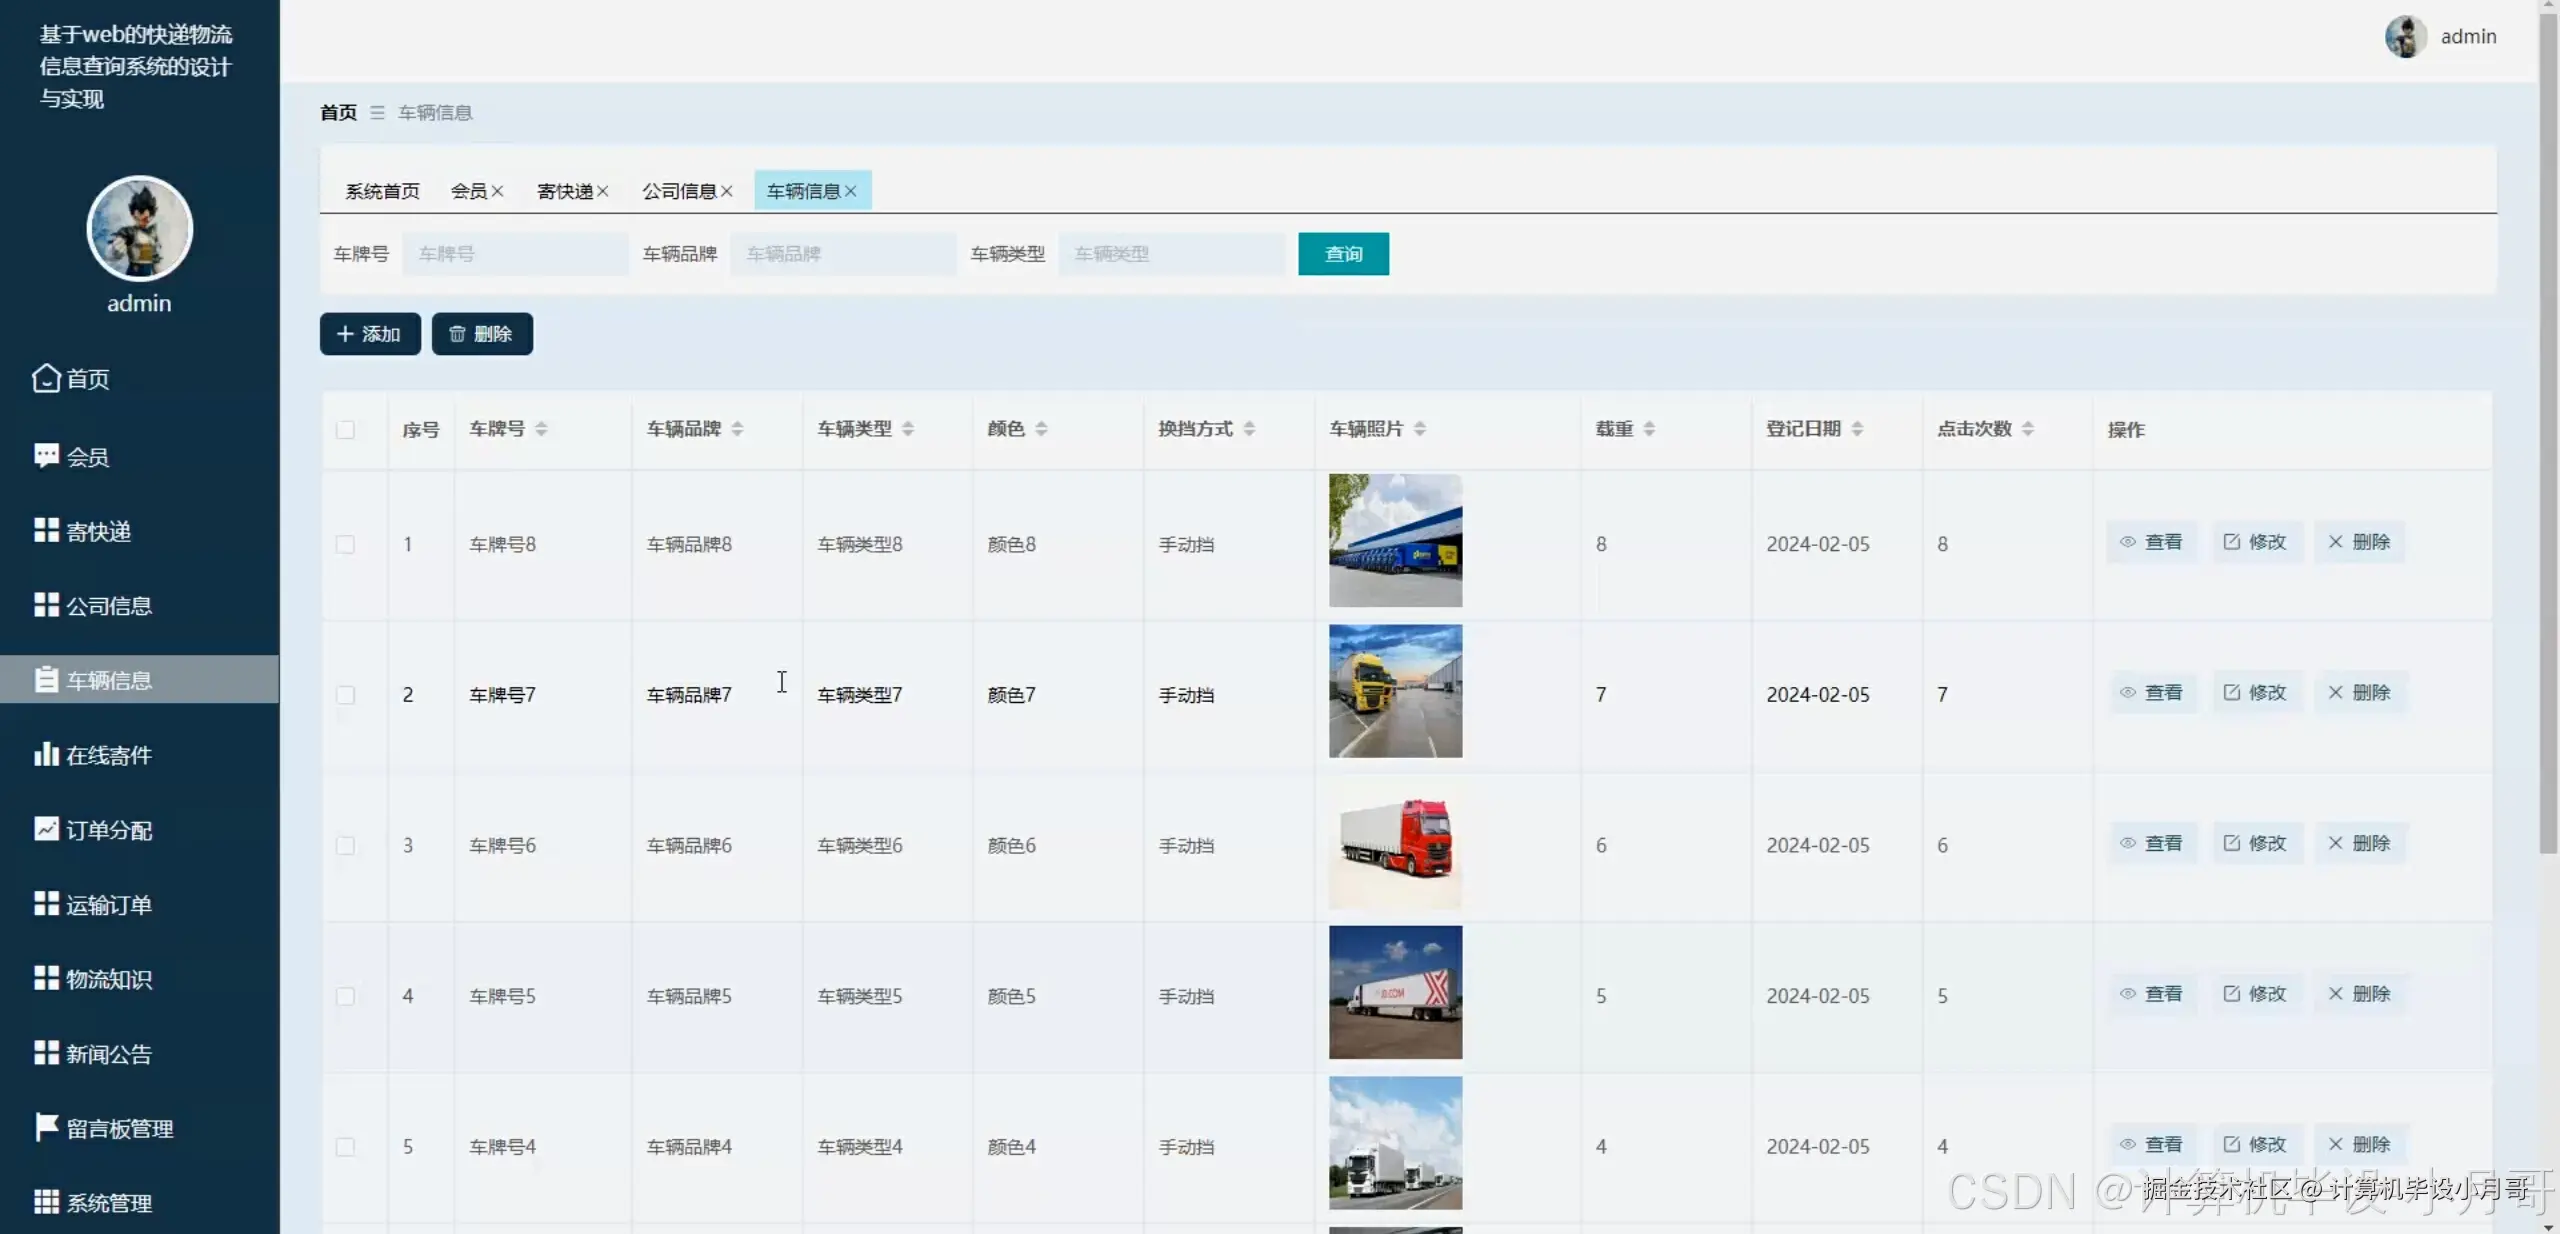Check the checkbox for row 4

pos(345,996)
